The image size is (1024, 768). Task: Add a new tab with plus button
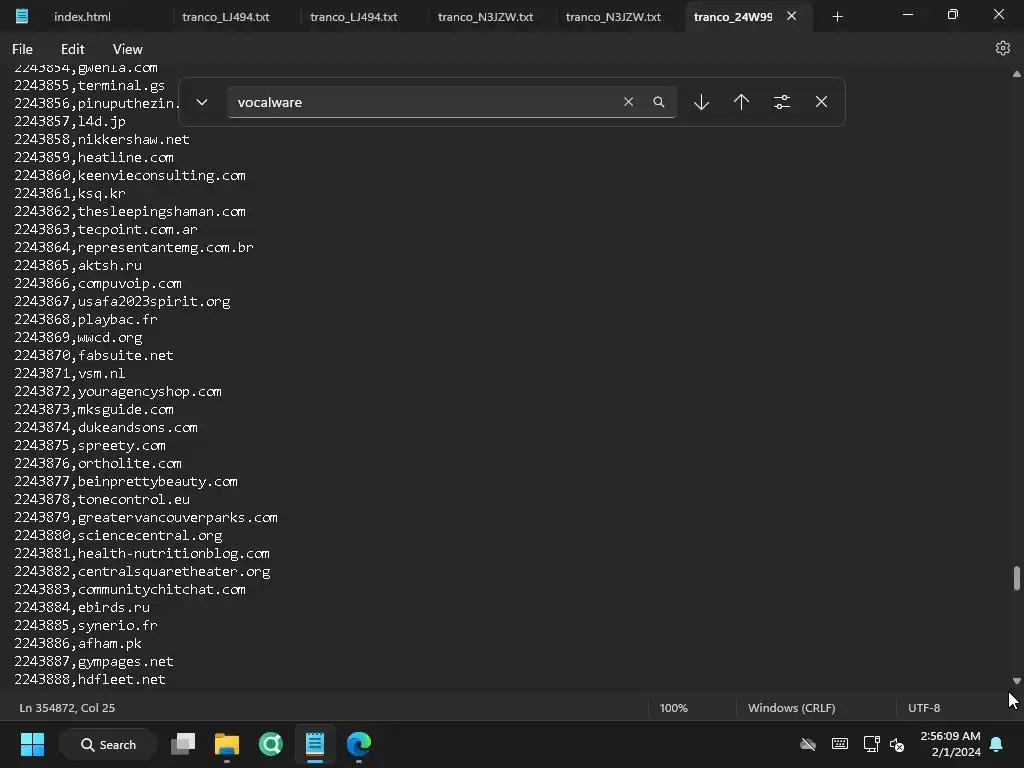(837, 17)
